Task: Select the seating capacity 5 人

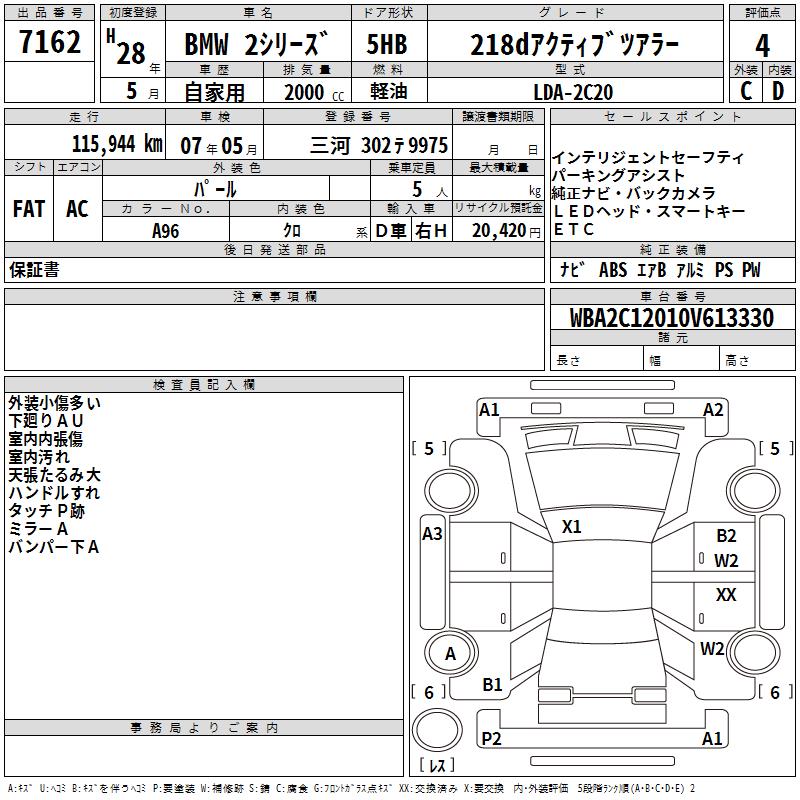Action: [x=430, y=190]
